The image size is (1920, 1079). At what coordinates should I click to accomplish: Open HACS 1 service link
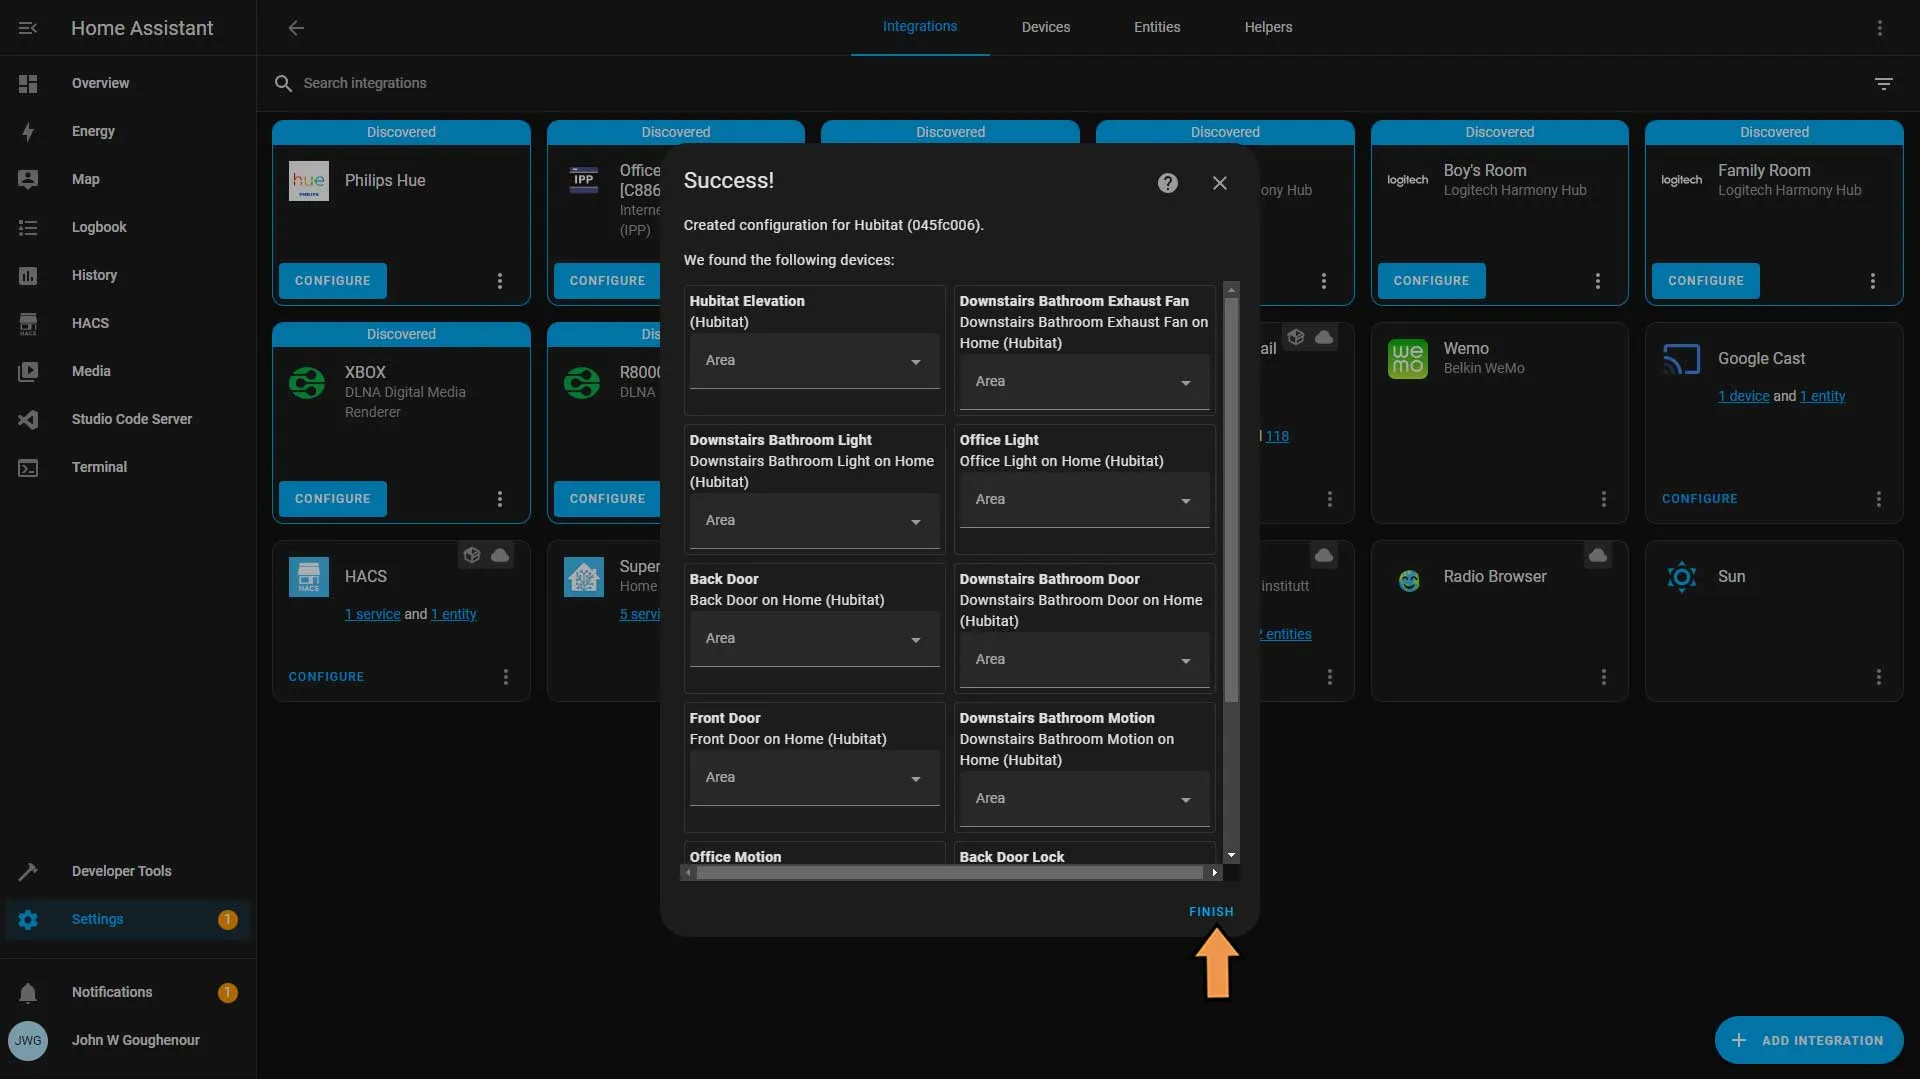coord(372,614)
